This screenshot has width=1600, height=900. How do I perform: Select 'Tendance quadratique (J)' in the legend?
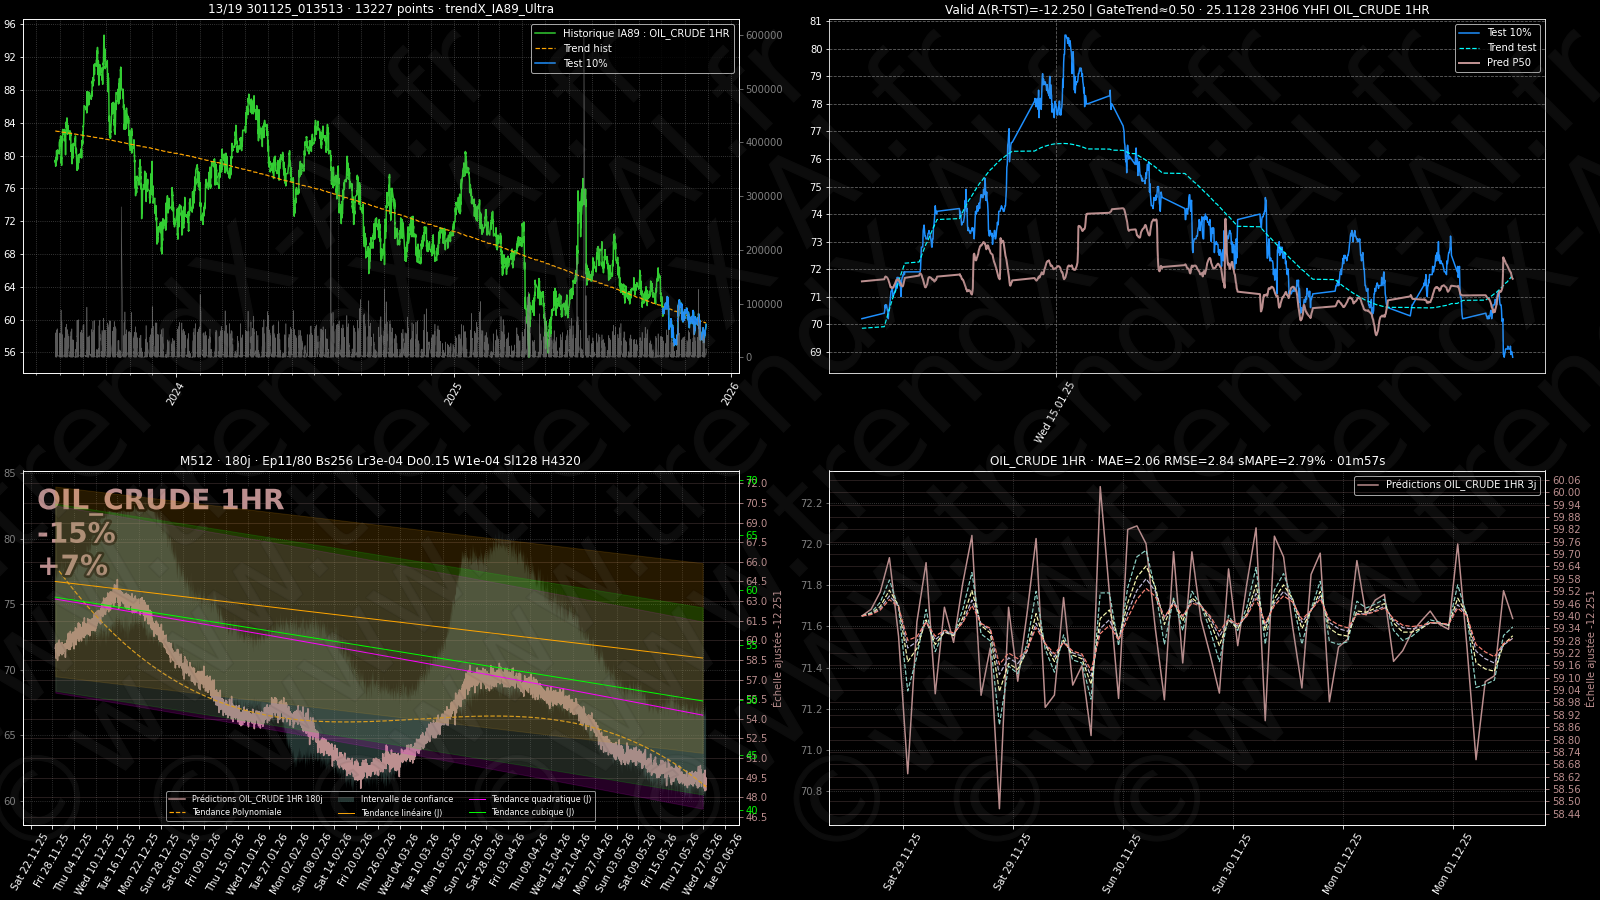[x=540, y=799]
